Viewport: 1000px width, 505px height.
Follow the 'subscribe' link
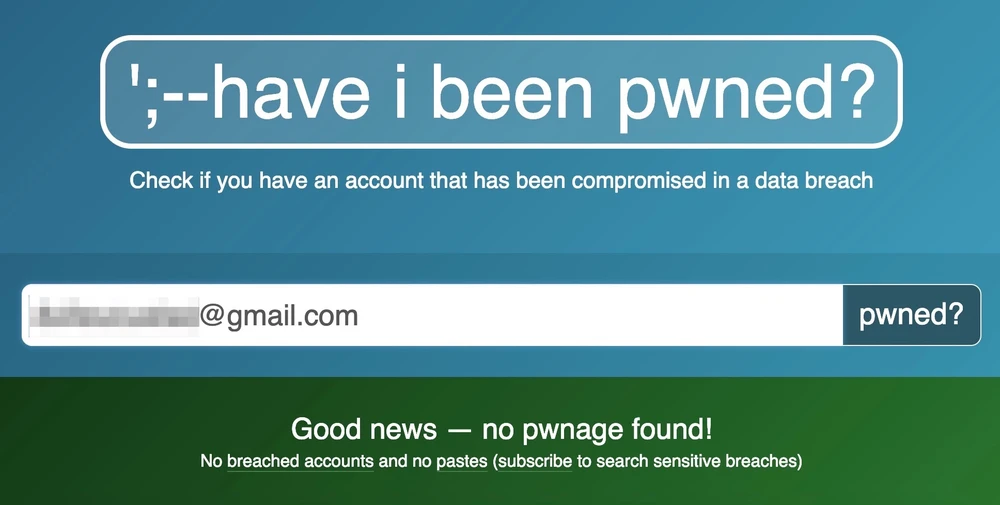[534, 461]
